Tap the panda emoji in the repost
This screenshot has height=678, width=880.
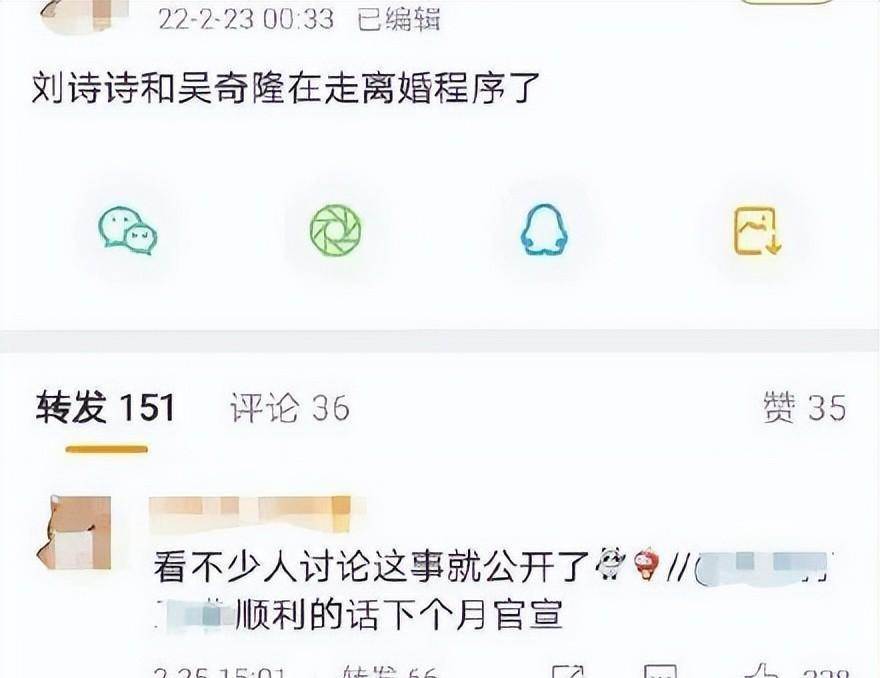click(612, 563)
